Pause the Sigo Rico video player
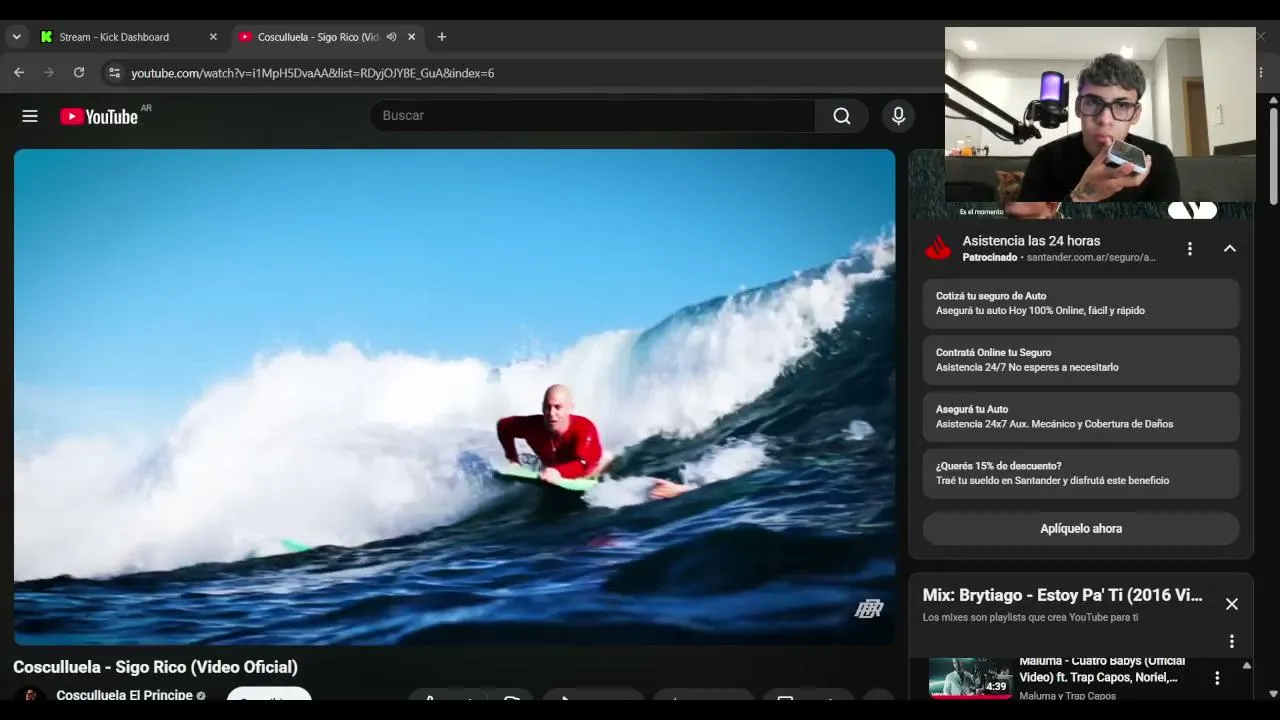Viewport: 1280px width, 720px height. [x=454, y=397]
